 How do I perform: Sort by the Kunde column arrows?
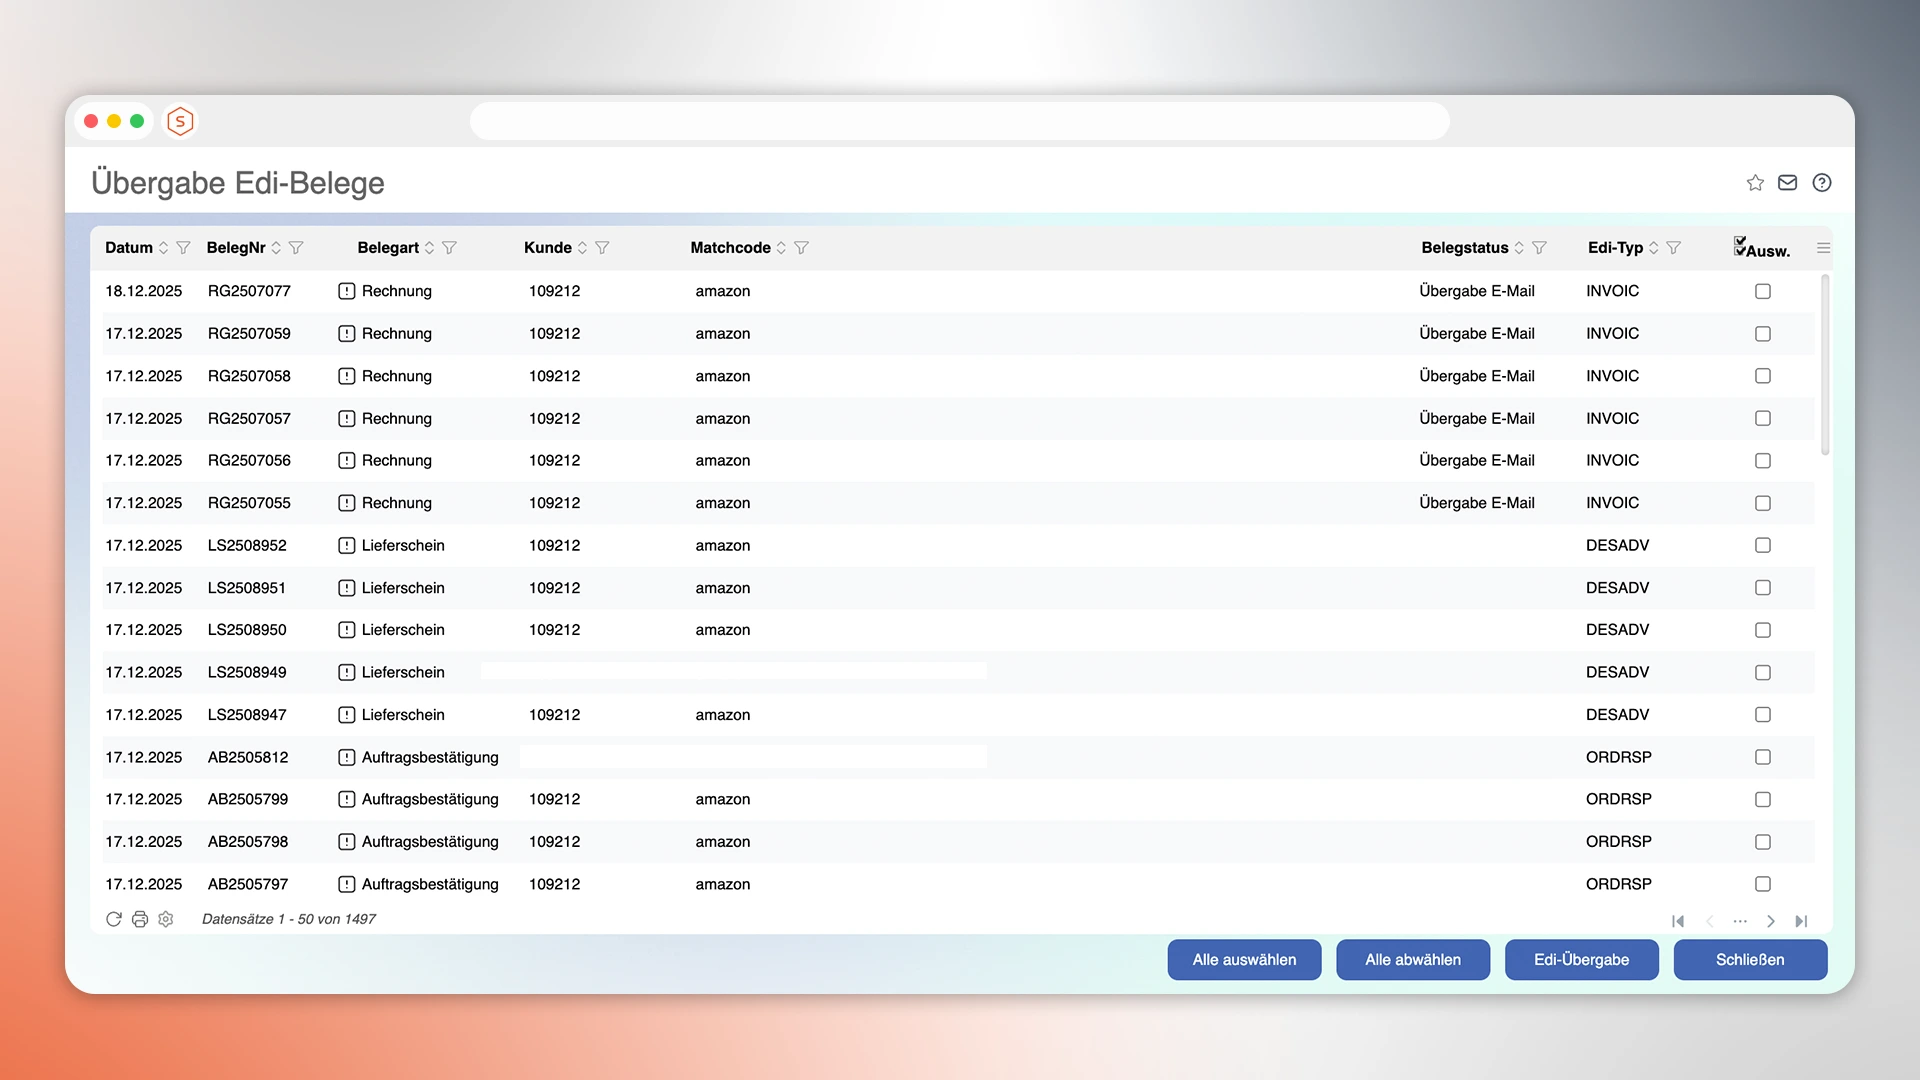(x=582, y=248)
